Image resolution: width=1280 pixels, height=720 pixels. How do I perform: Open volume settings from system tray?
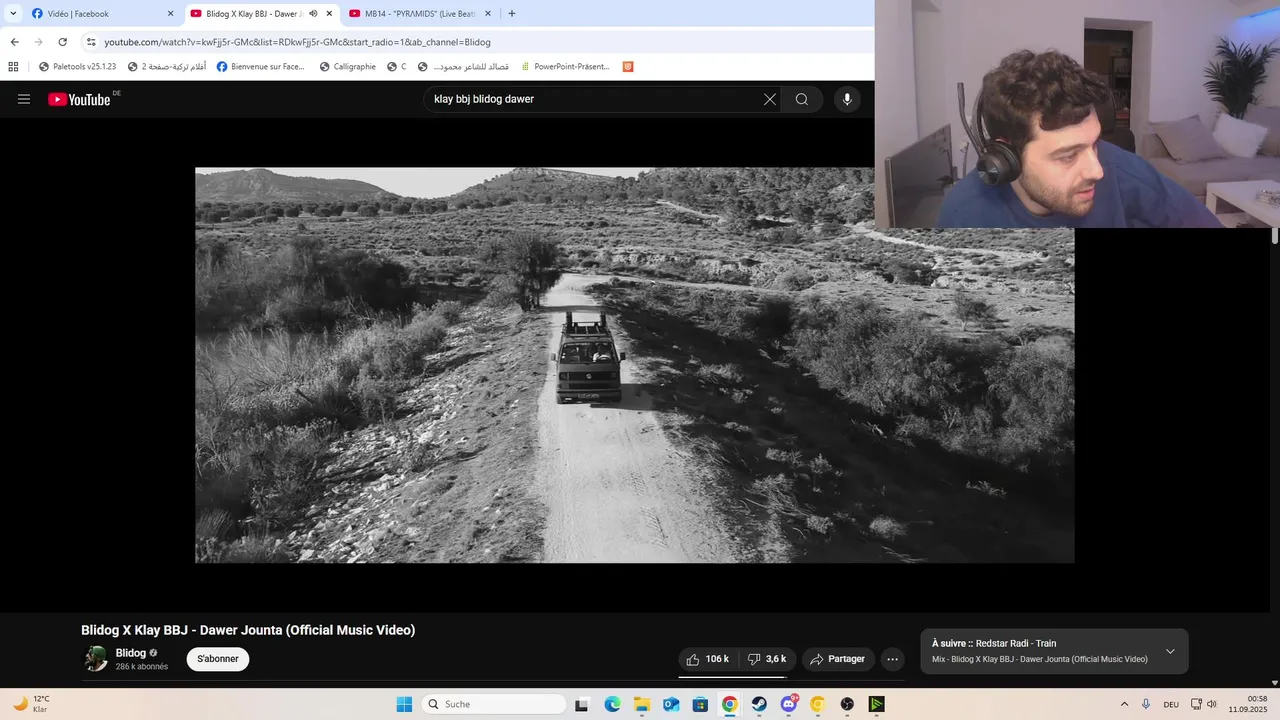click(1212, 704)
